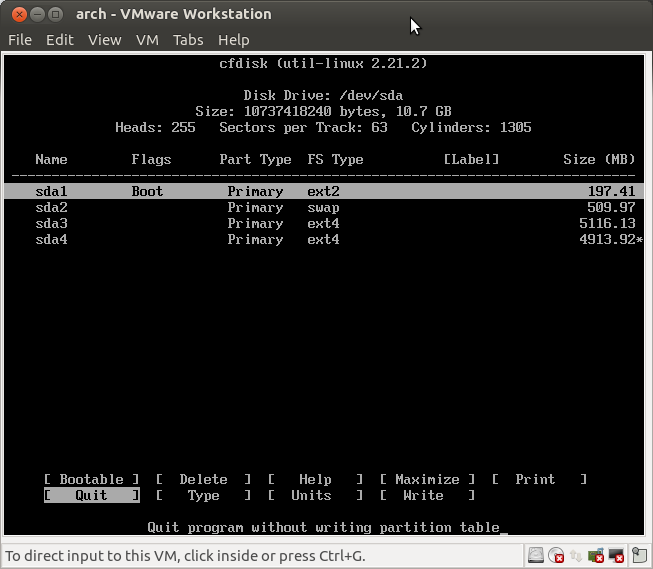
Task: Open the View menu
Action: point(105,40)
